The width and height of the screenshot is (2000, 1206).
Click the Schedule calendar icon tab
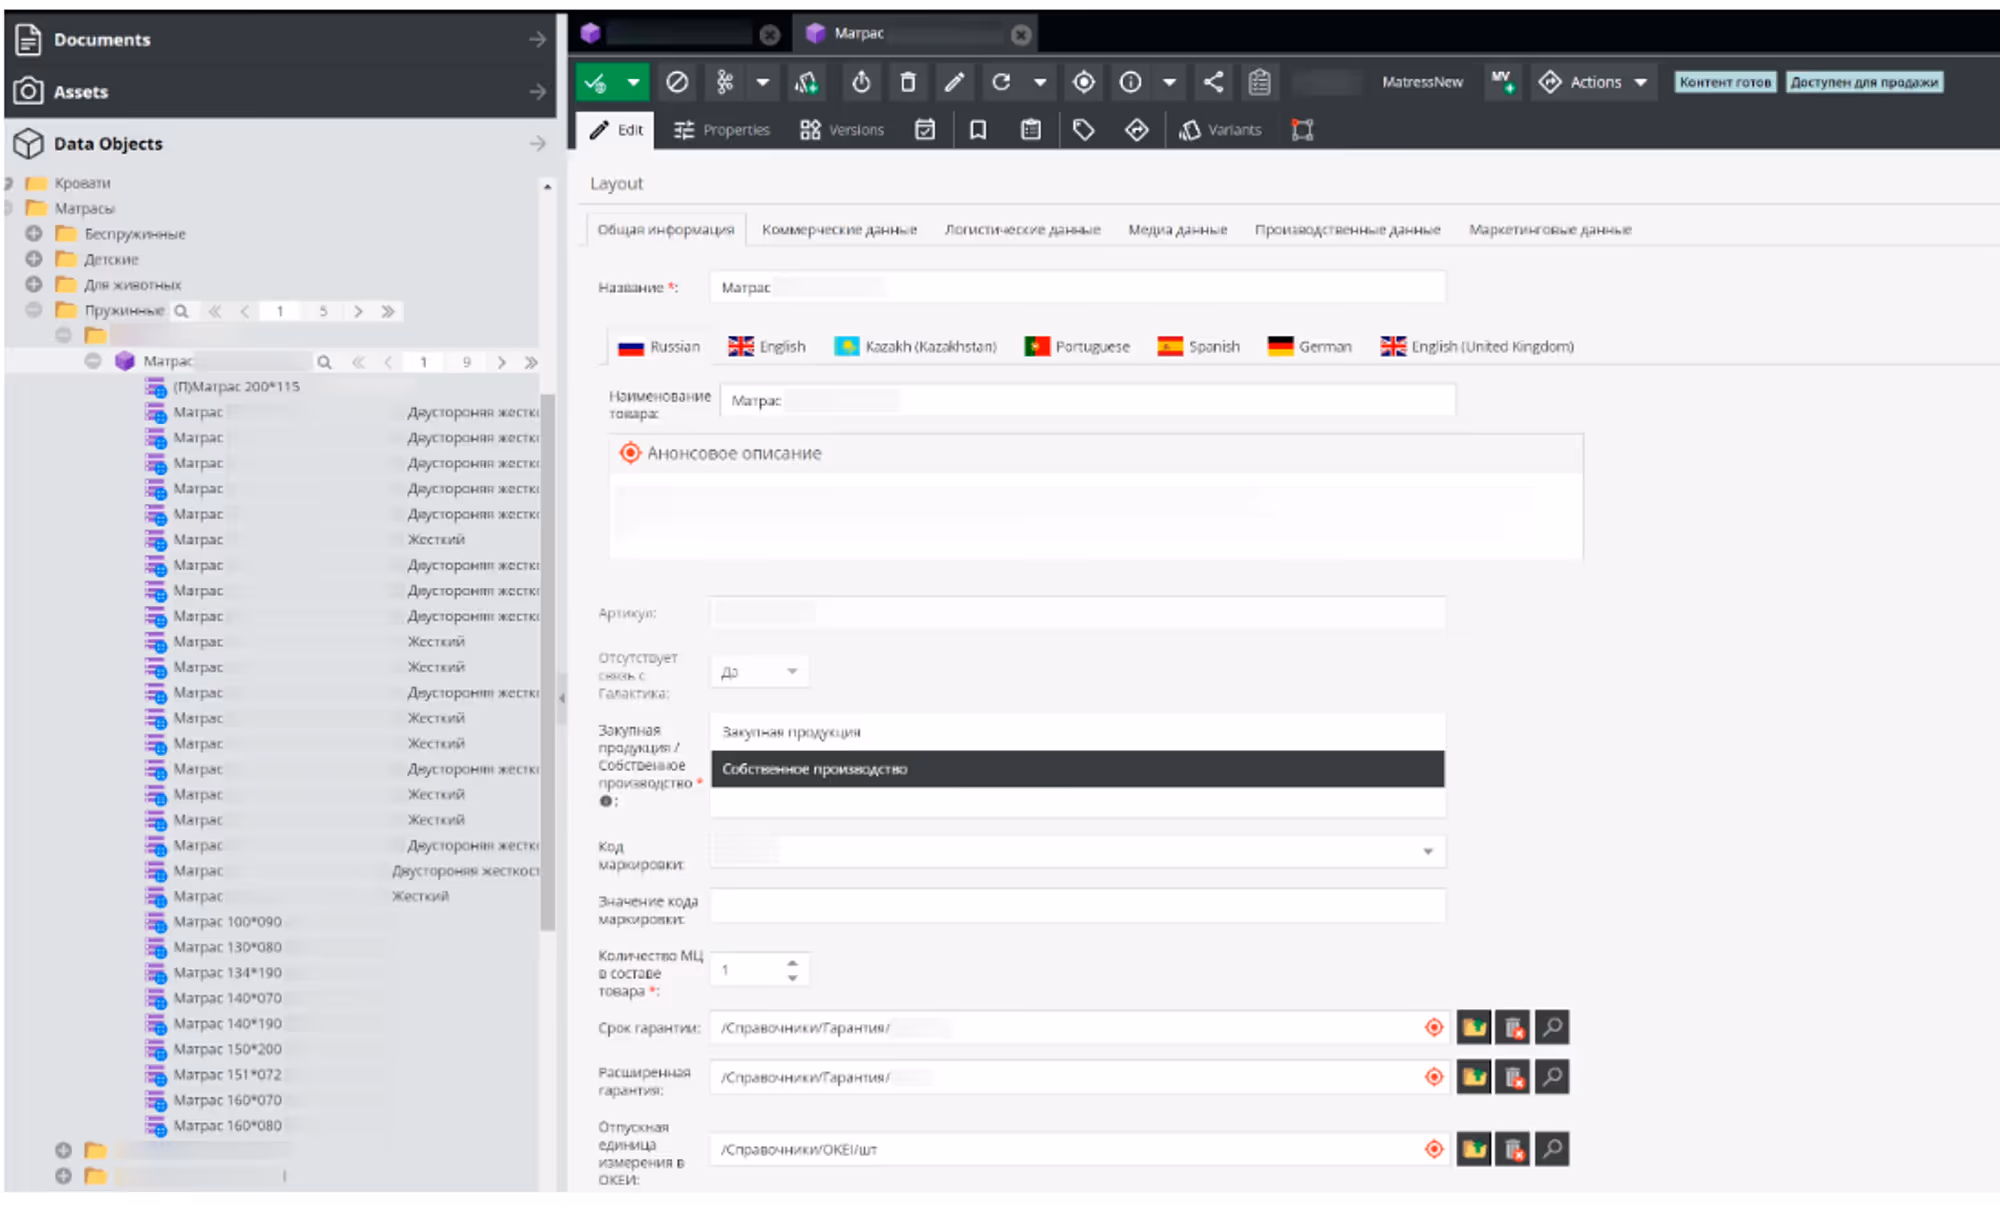[x=925, y=130]
